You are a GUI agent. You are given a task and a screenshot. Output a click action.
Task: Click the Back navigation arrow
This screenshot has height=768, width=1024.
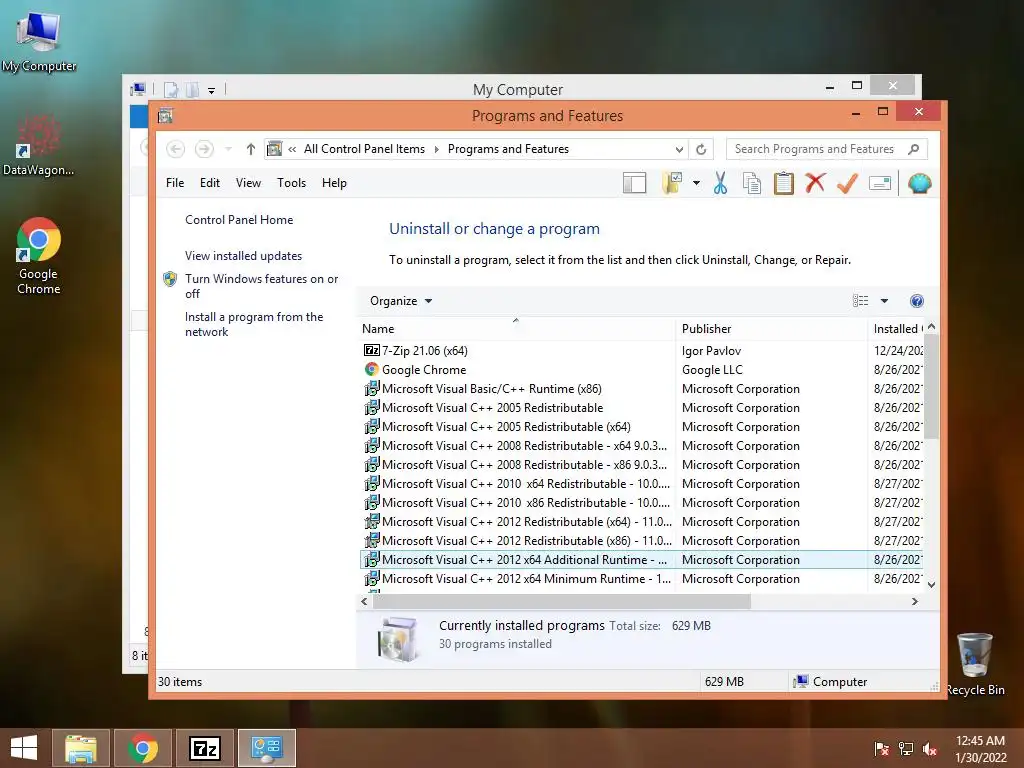coord(175,149)
